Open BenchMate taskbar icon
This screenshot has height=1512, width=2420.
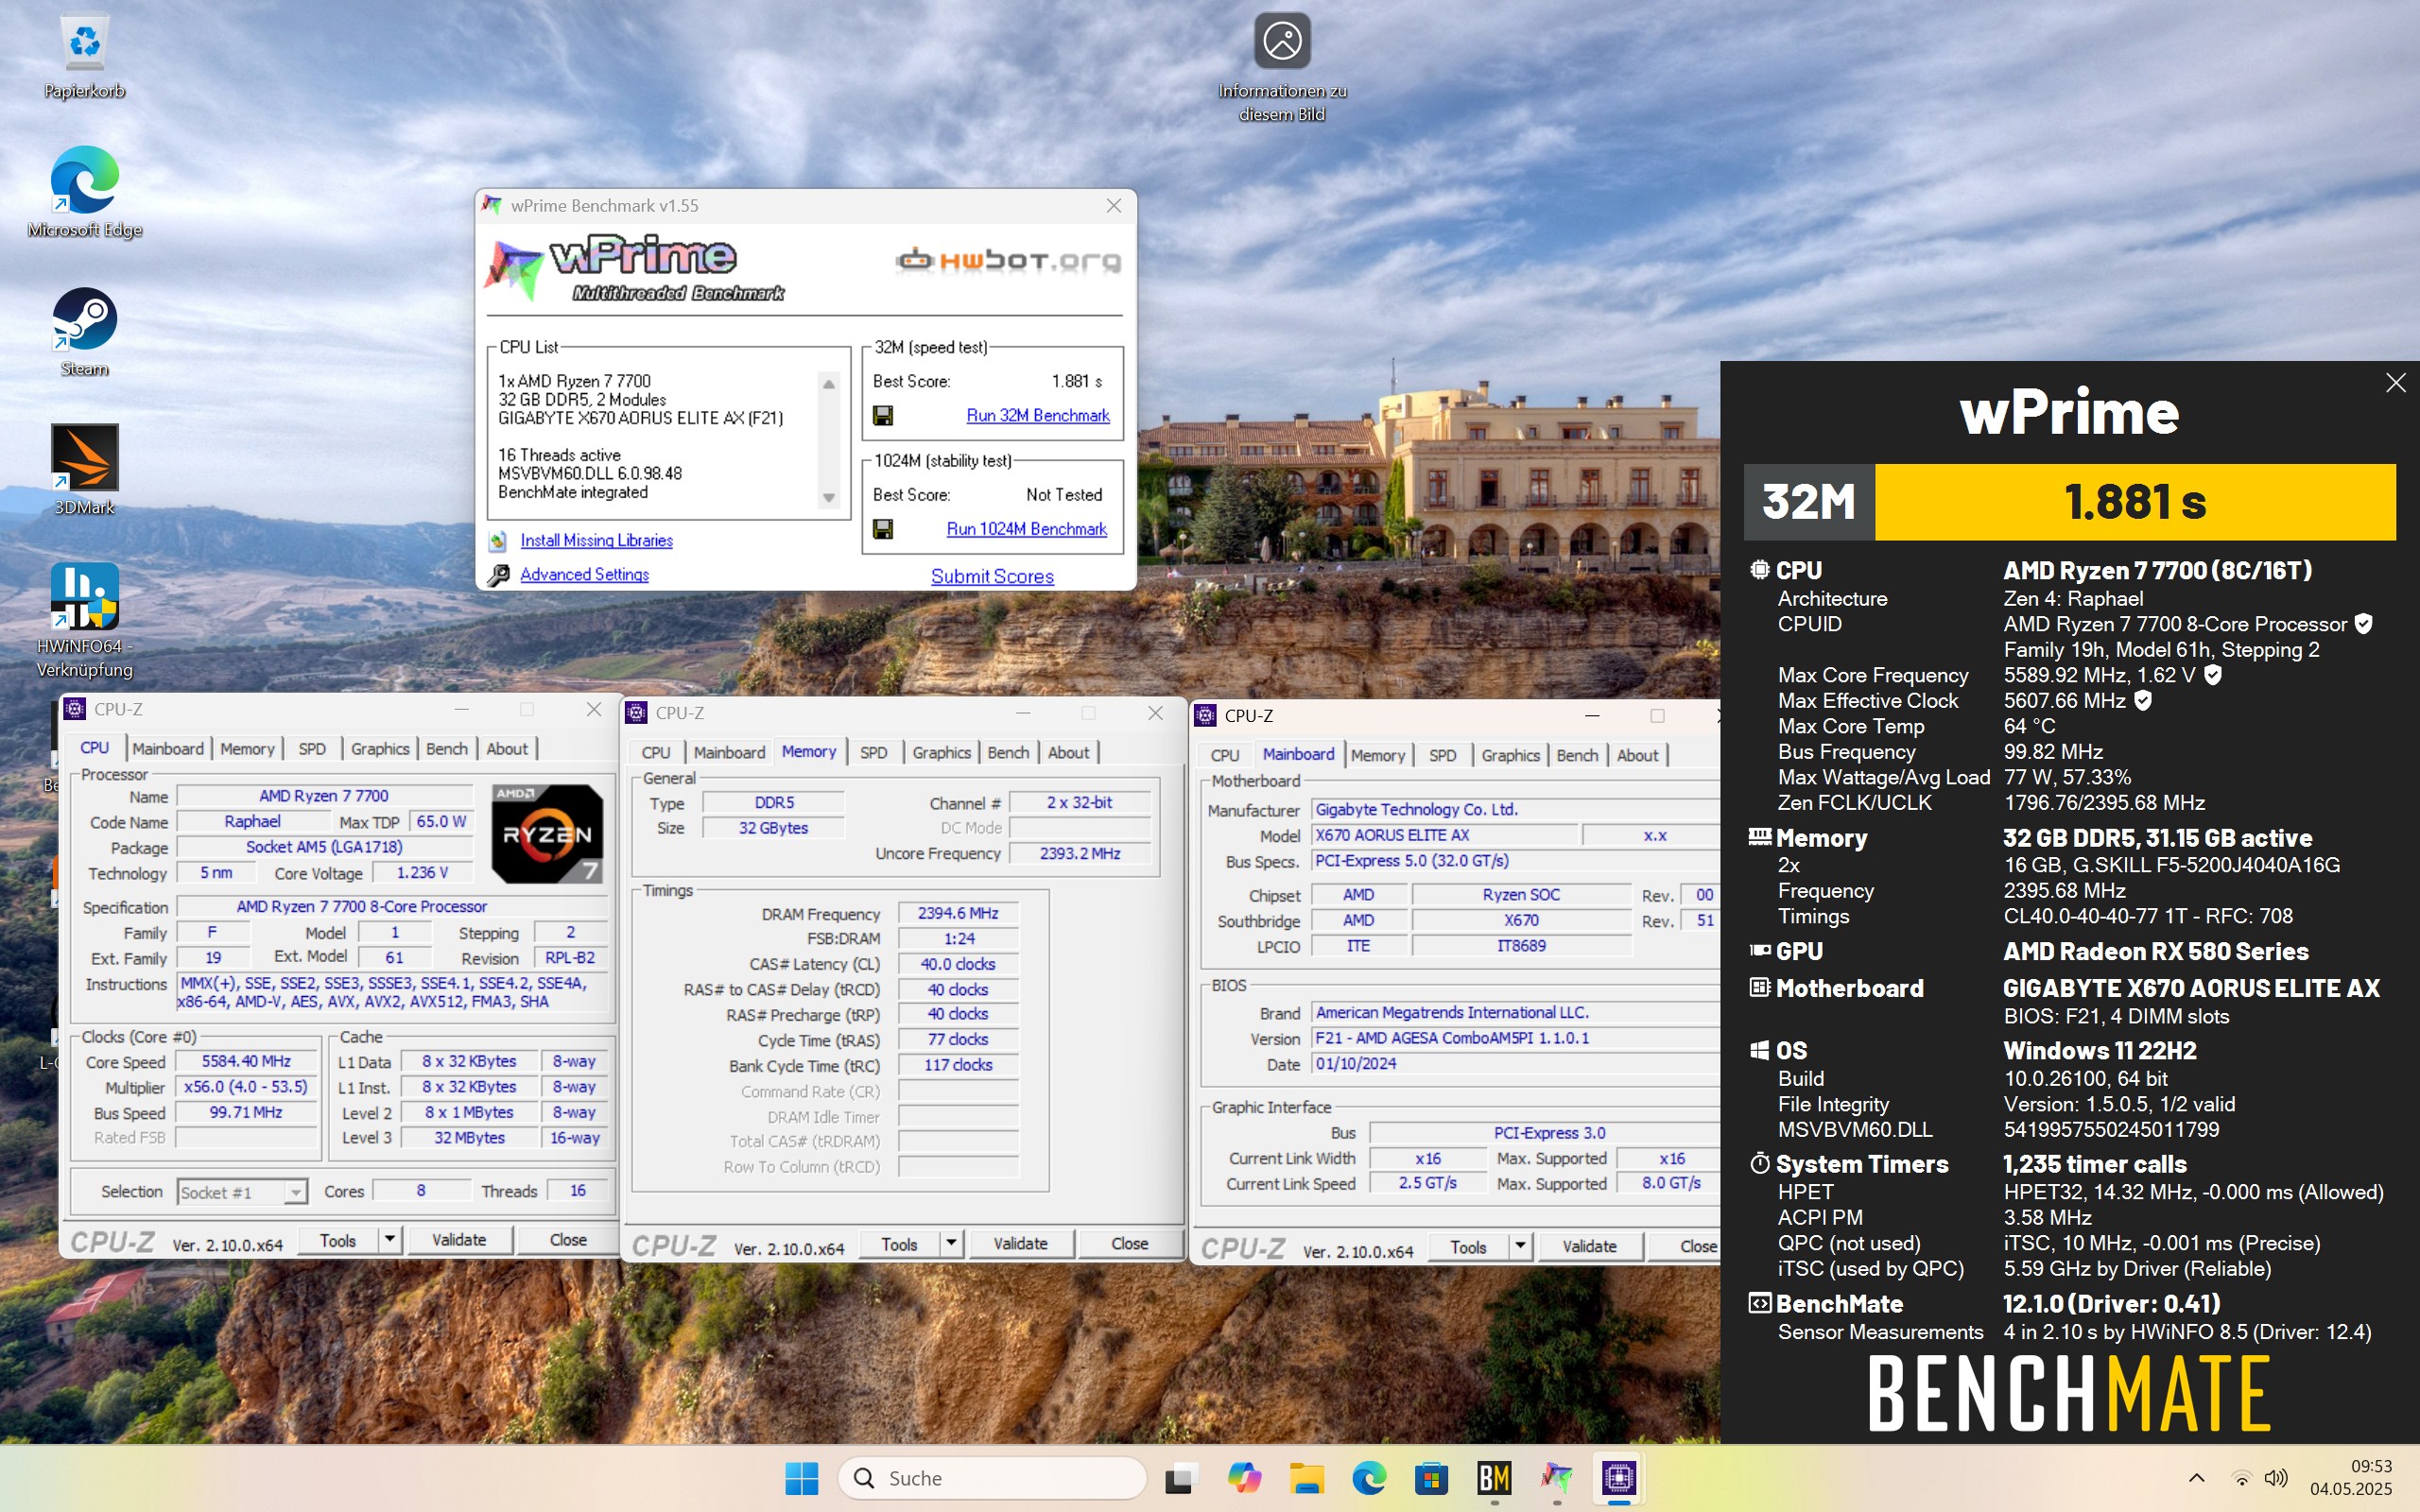(1494, 1478)
